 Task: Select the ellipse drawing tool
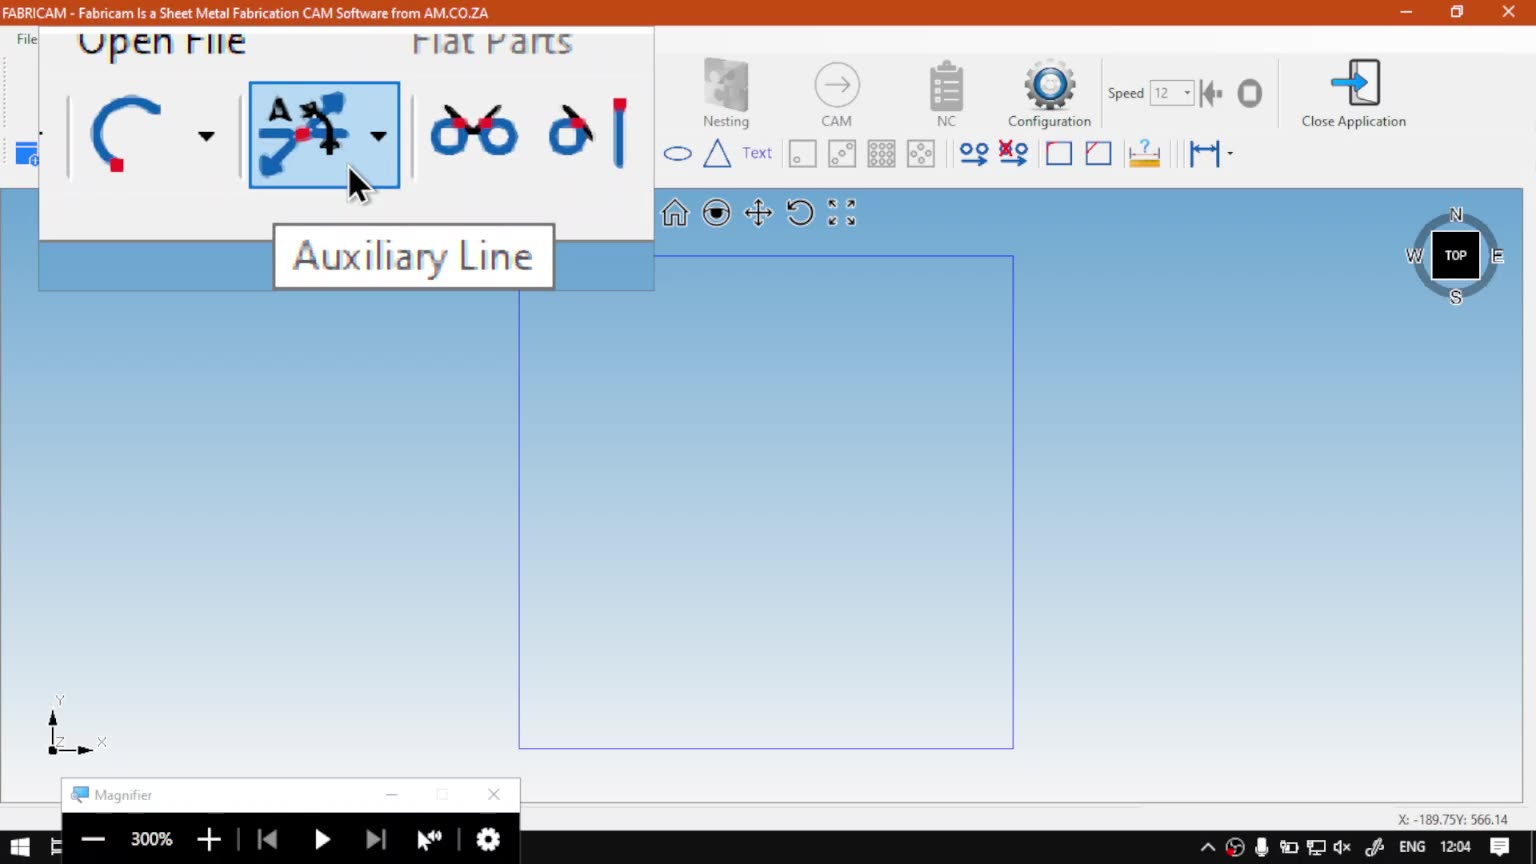(x=678, y=154)
